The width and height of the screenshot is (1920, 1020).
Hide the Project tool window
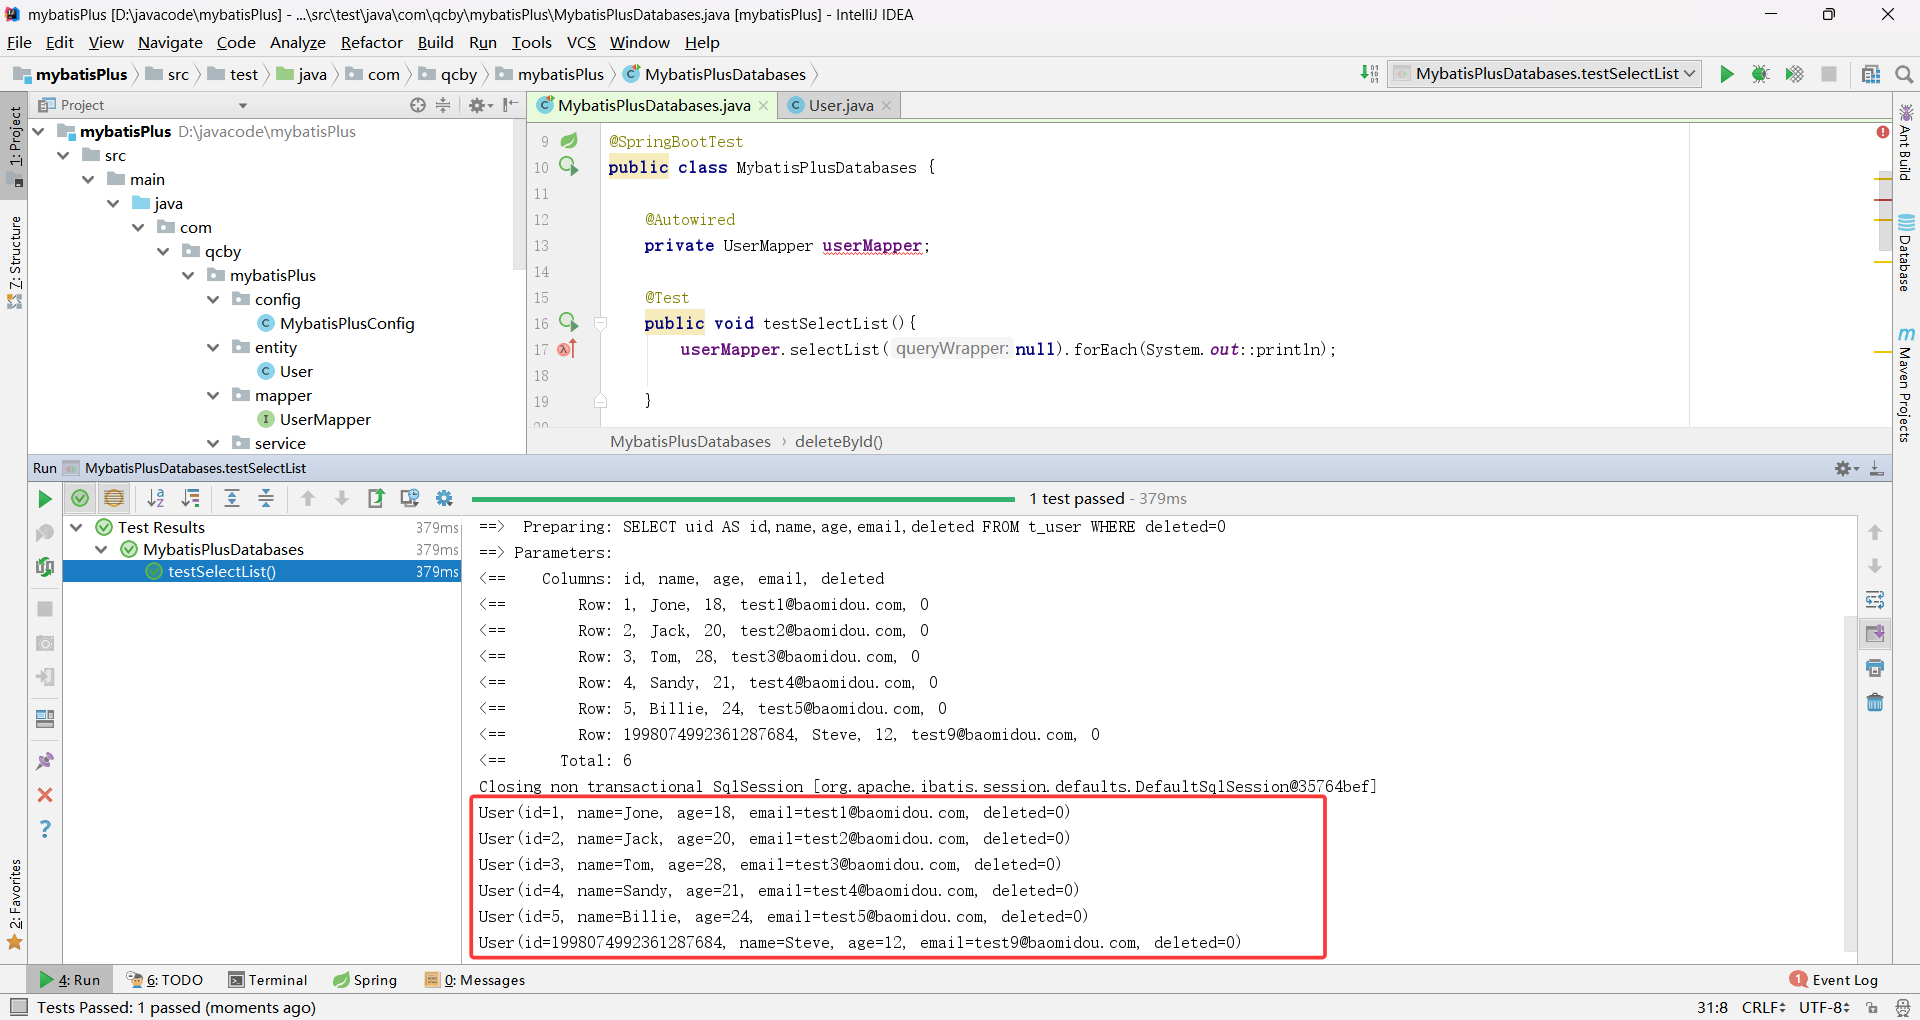coord(511,105)
